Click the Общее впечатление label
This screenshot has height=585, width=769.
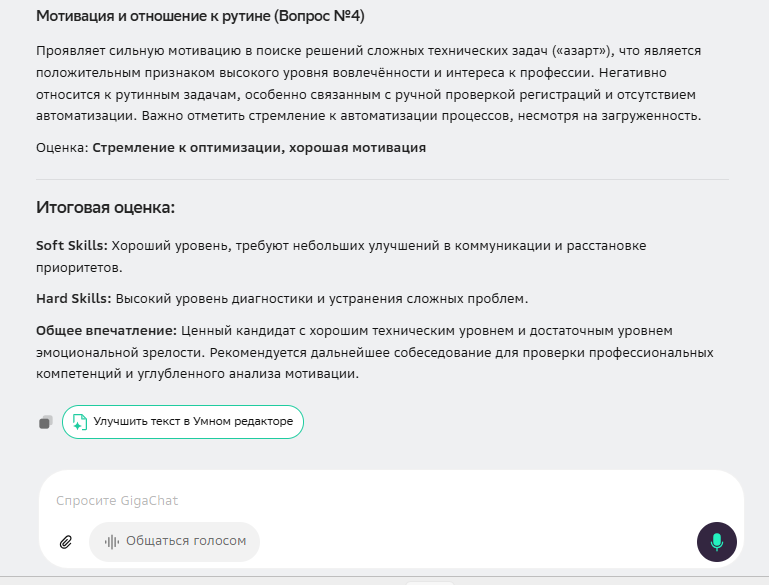coord(106,330)
